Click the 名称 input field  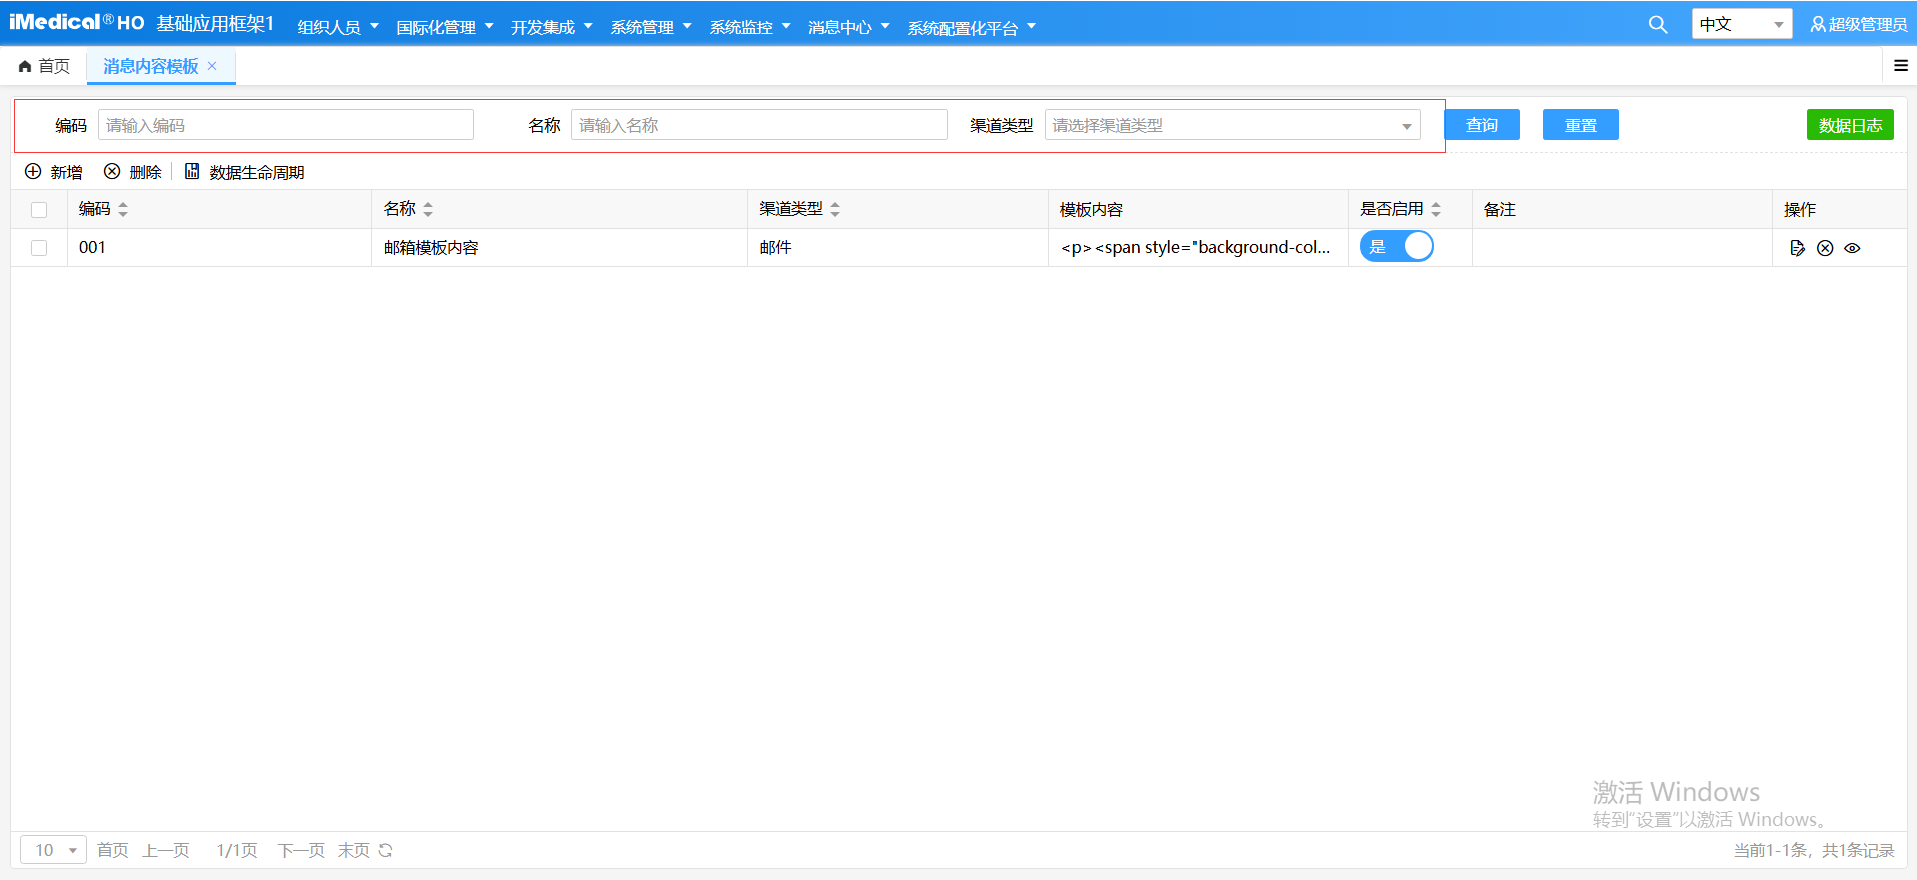tap(758, 125)
